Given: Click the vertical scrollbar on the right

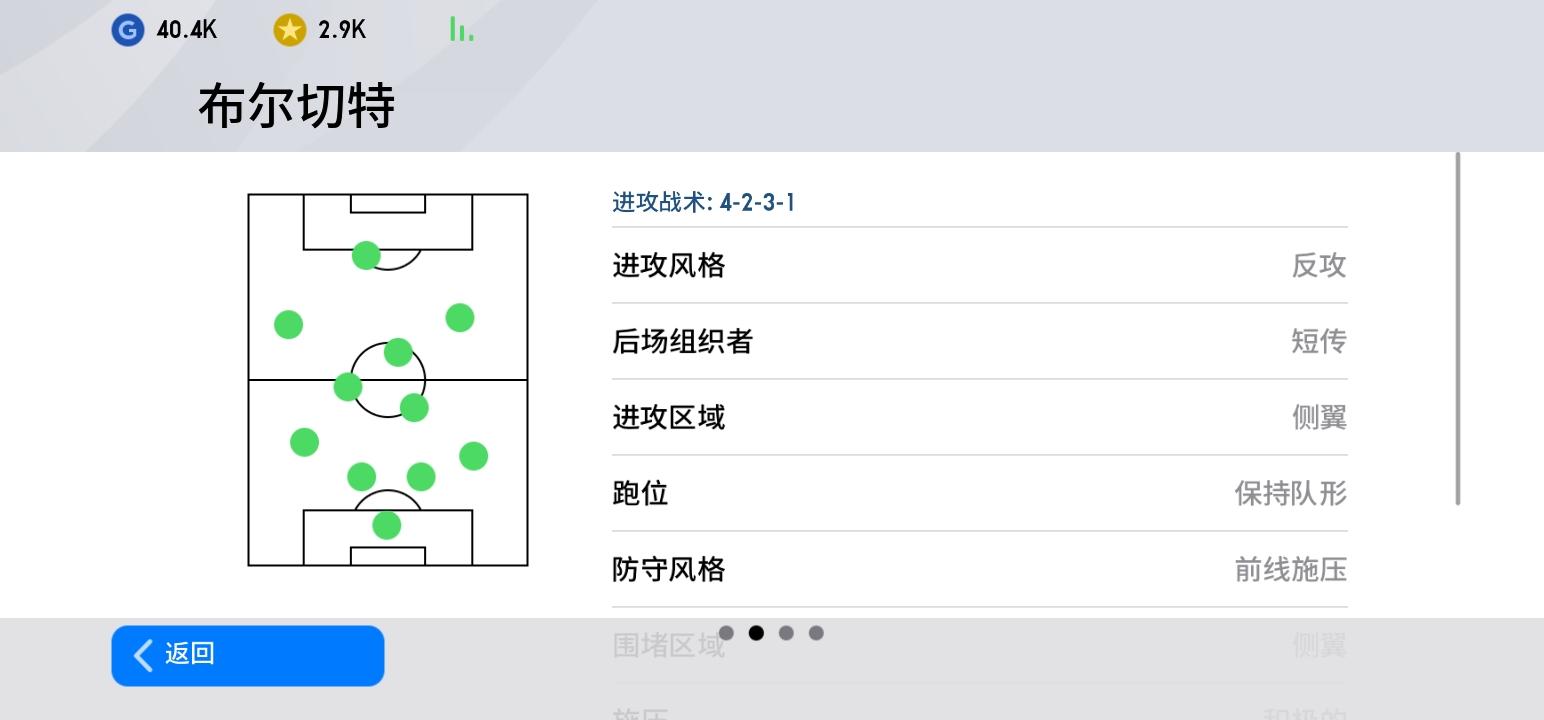Looking at the screenshot, I should (1458, 329).
